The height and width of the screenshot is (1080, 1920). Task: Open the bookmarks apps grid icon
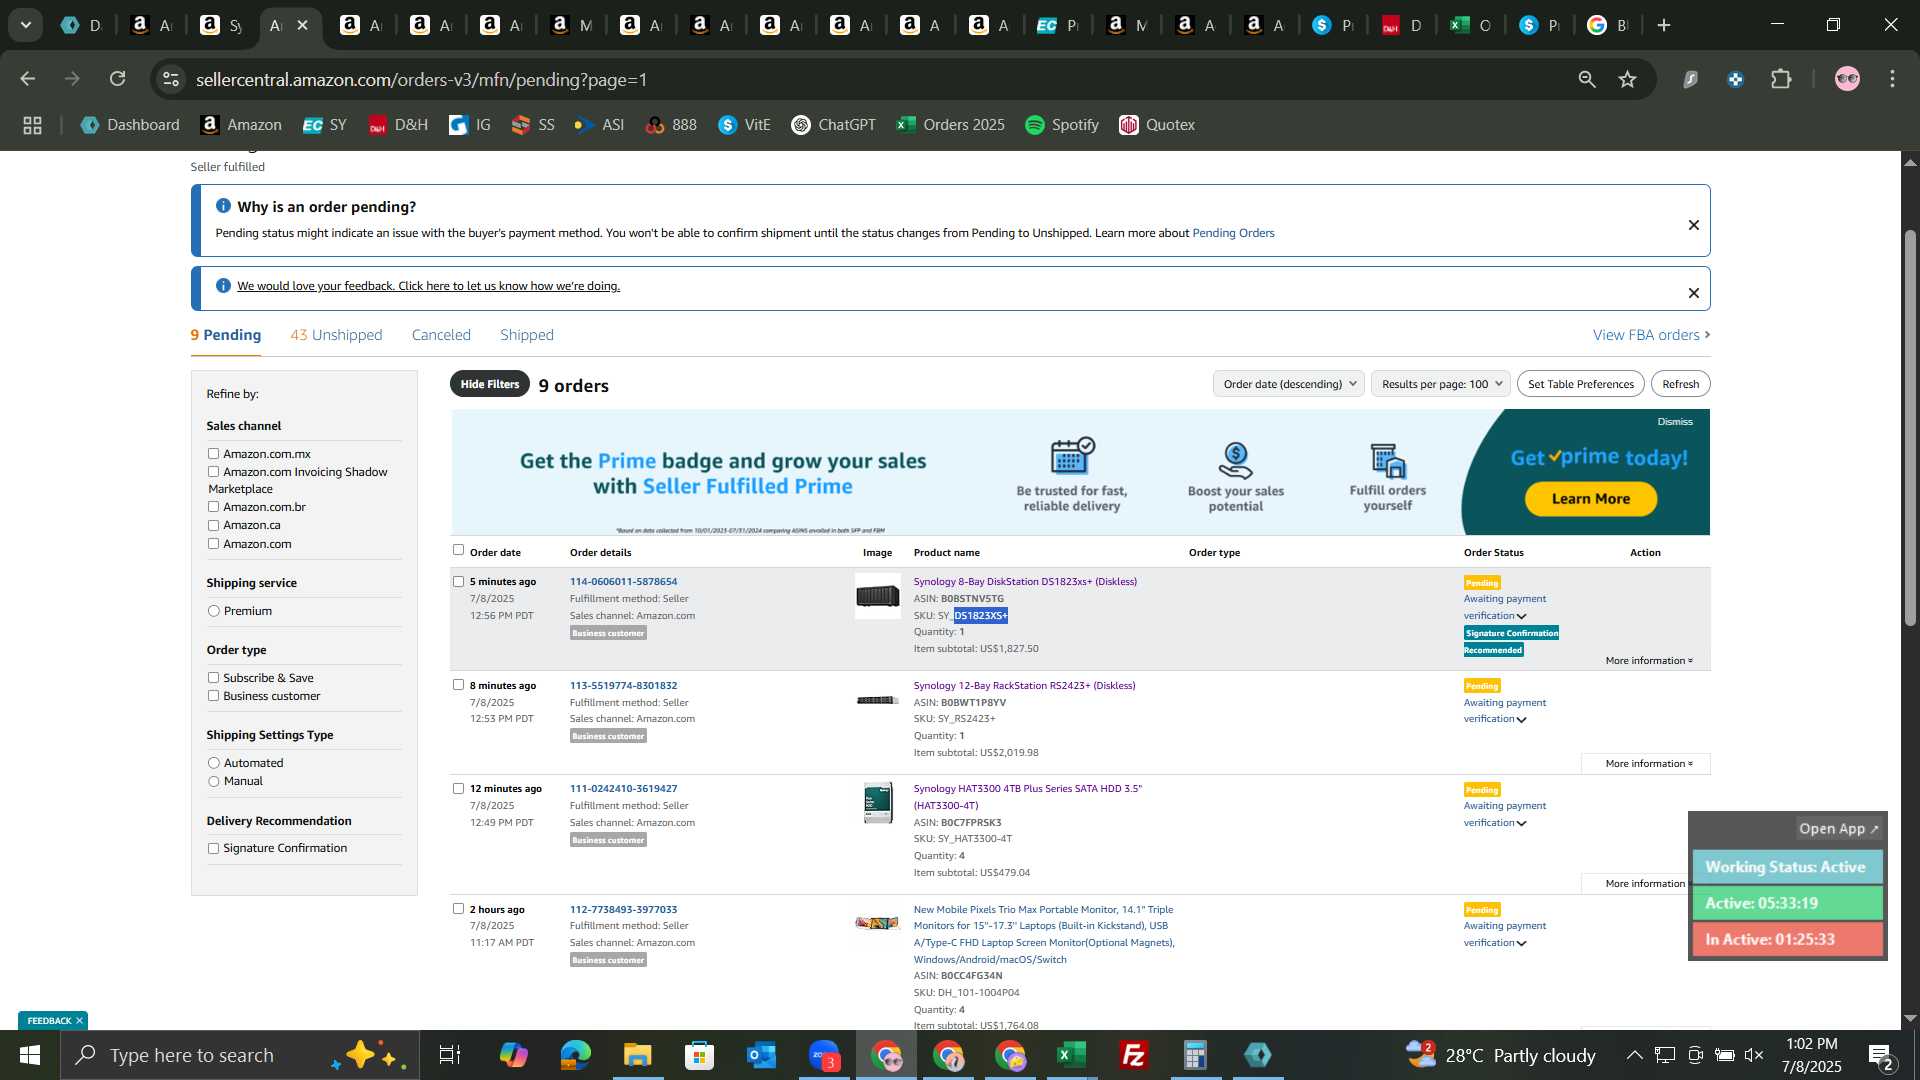pyautogui.click(x=32, y=125)
